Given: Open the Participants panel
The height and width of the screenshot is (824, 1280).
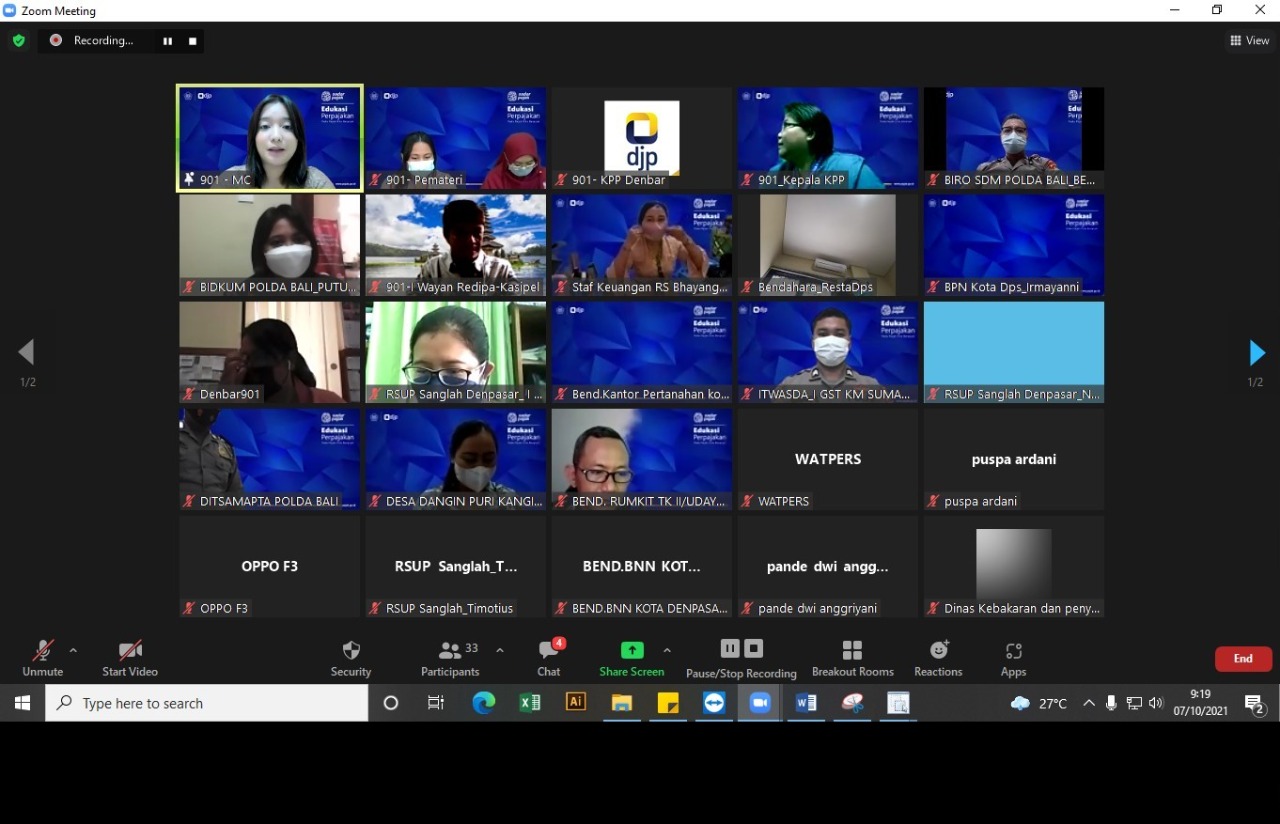Looking at the screenshot, I should coord(450,651).
